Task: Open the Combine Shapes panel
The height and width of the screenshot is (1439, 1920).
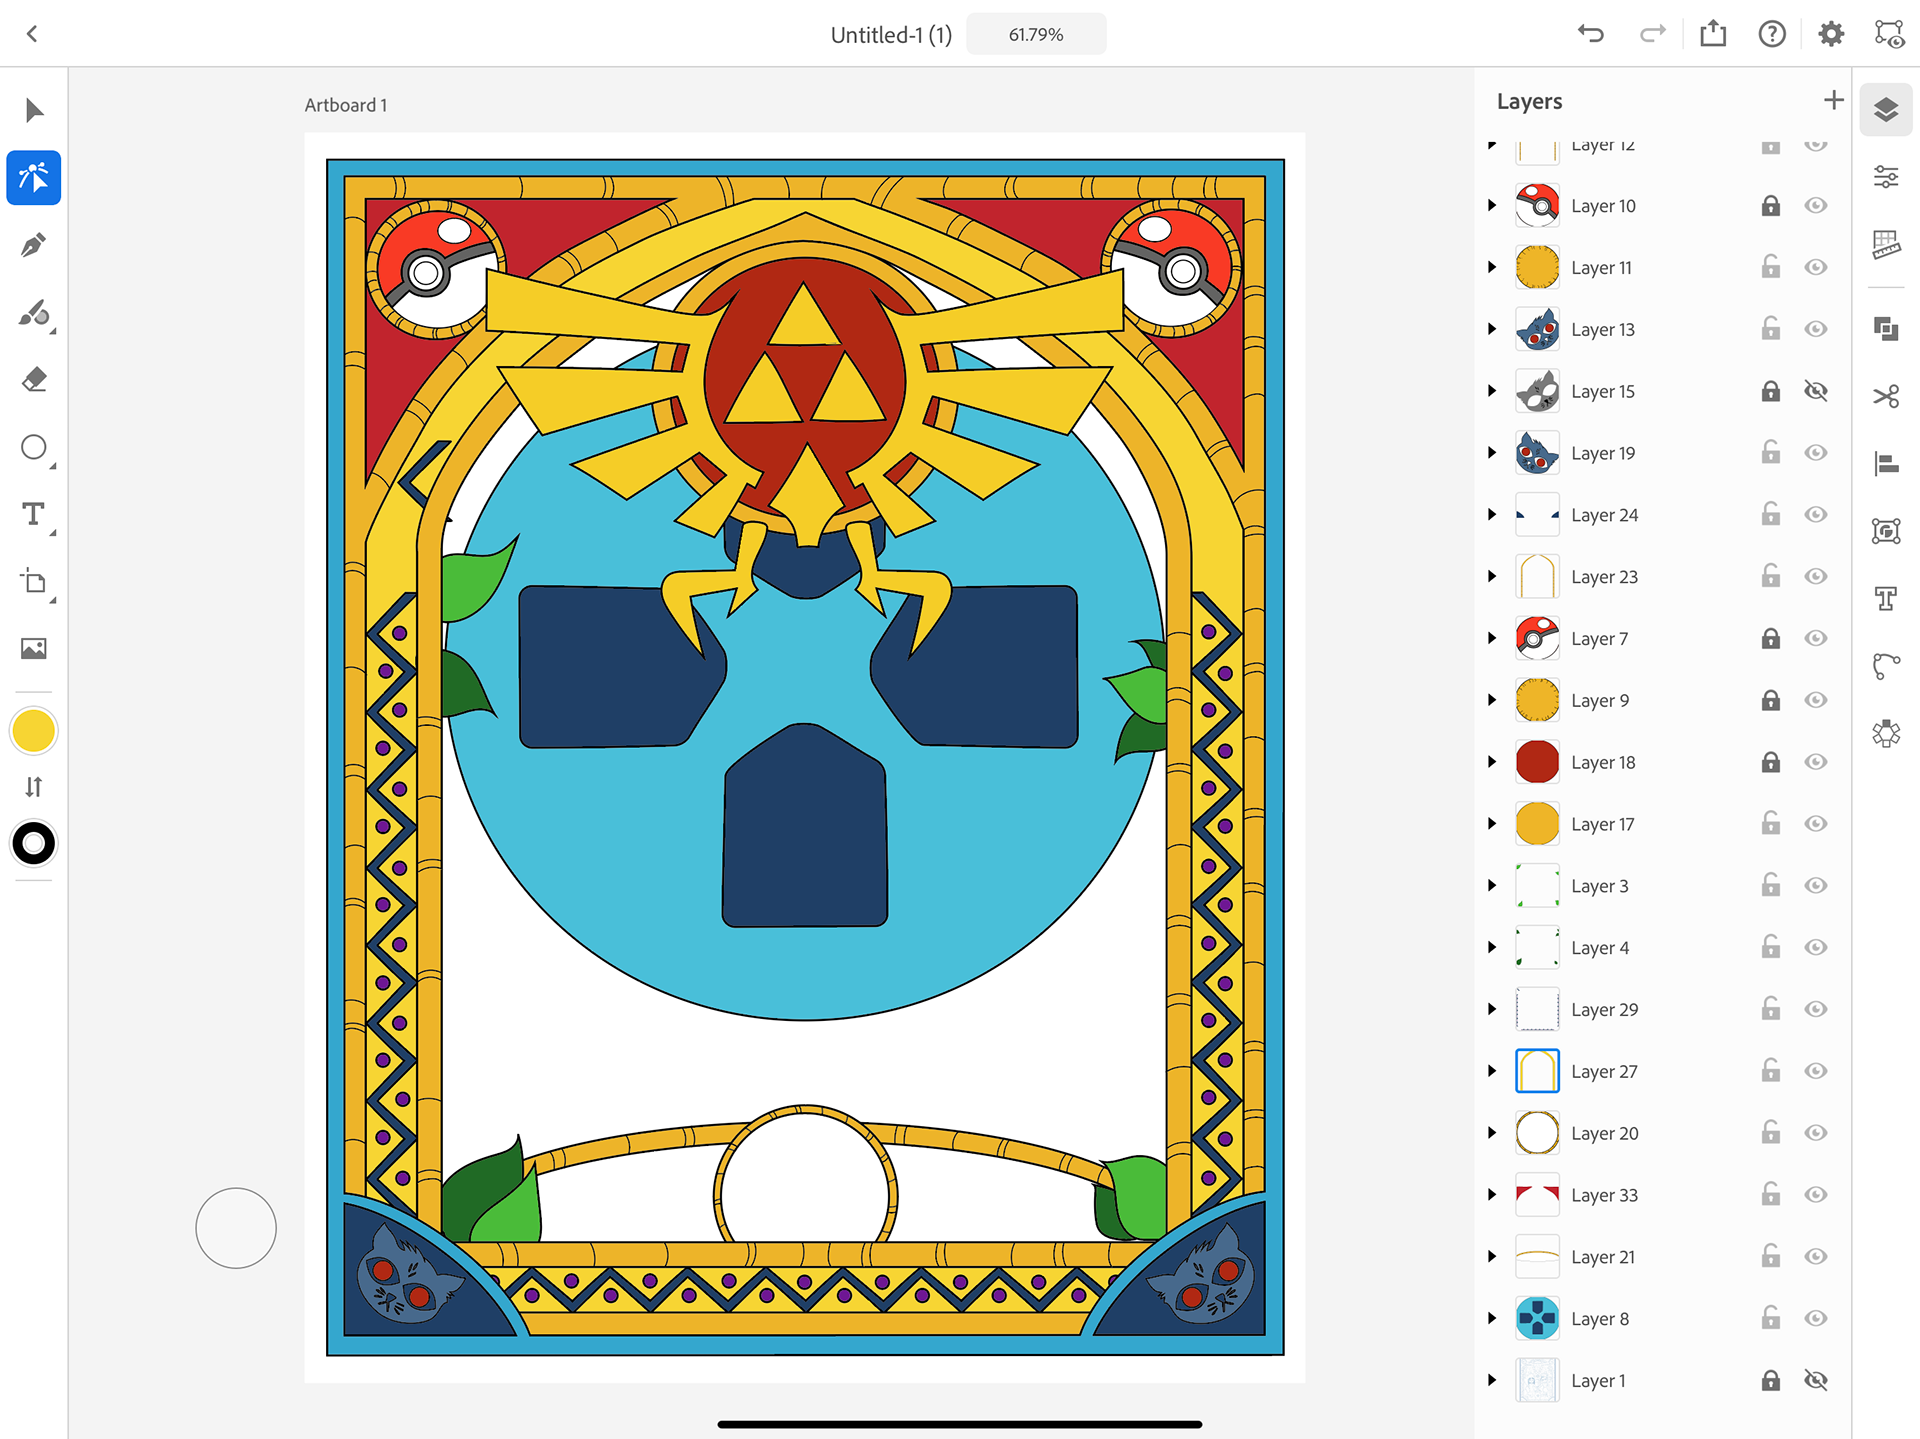Action: pos(1886,328)
